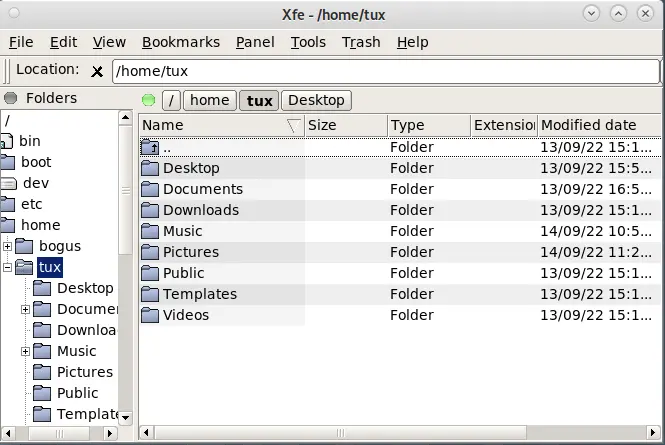
Task: Open the Bookmarks menu
Action: coord(180,42)
